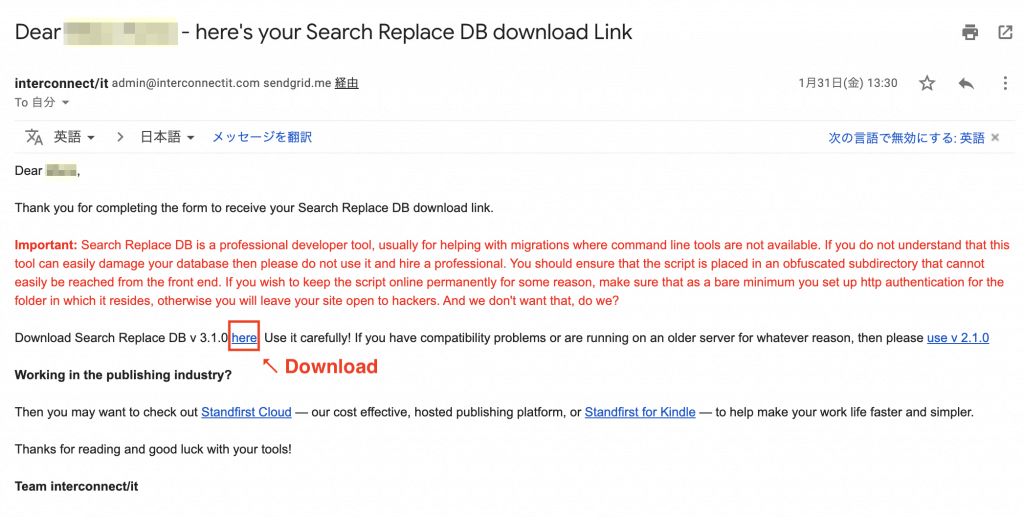Open the 英語 source language dropdown

pos(74,137)
